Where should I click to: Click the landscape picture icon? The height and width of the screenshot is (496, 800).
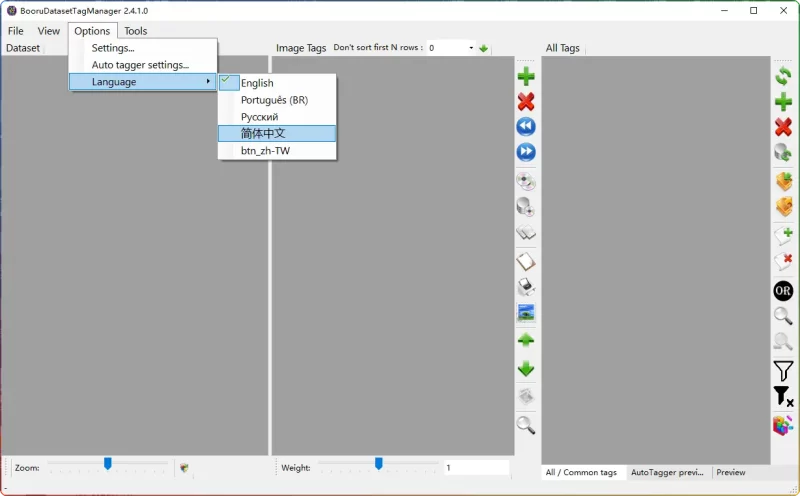(526, 312)
